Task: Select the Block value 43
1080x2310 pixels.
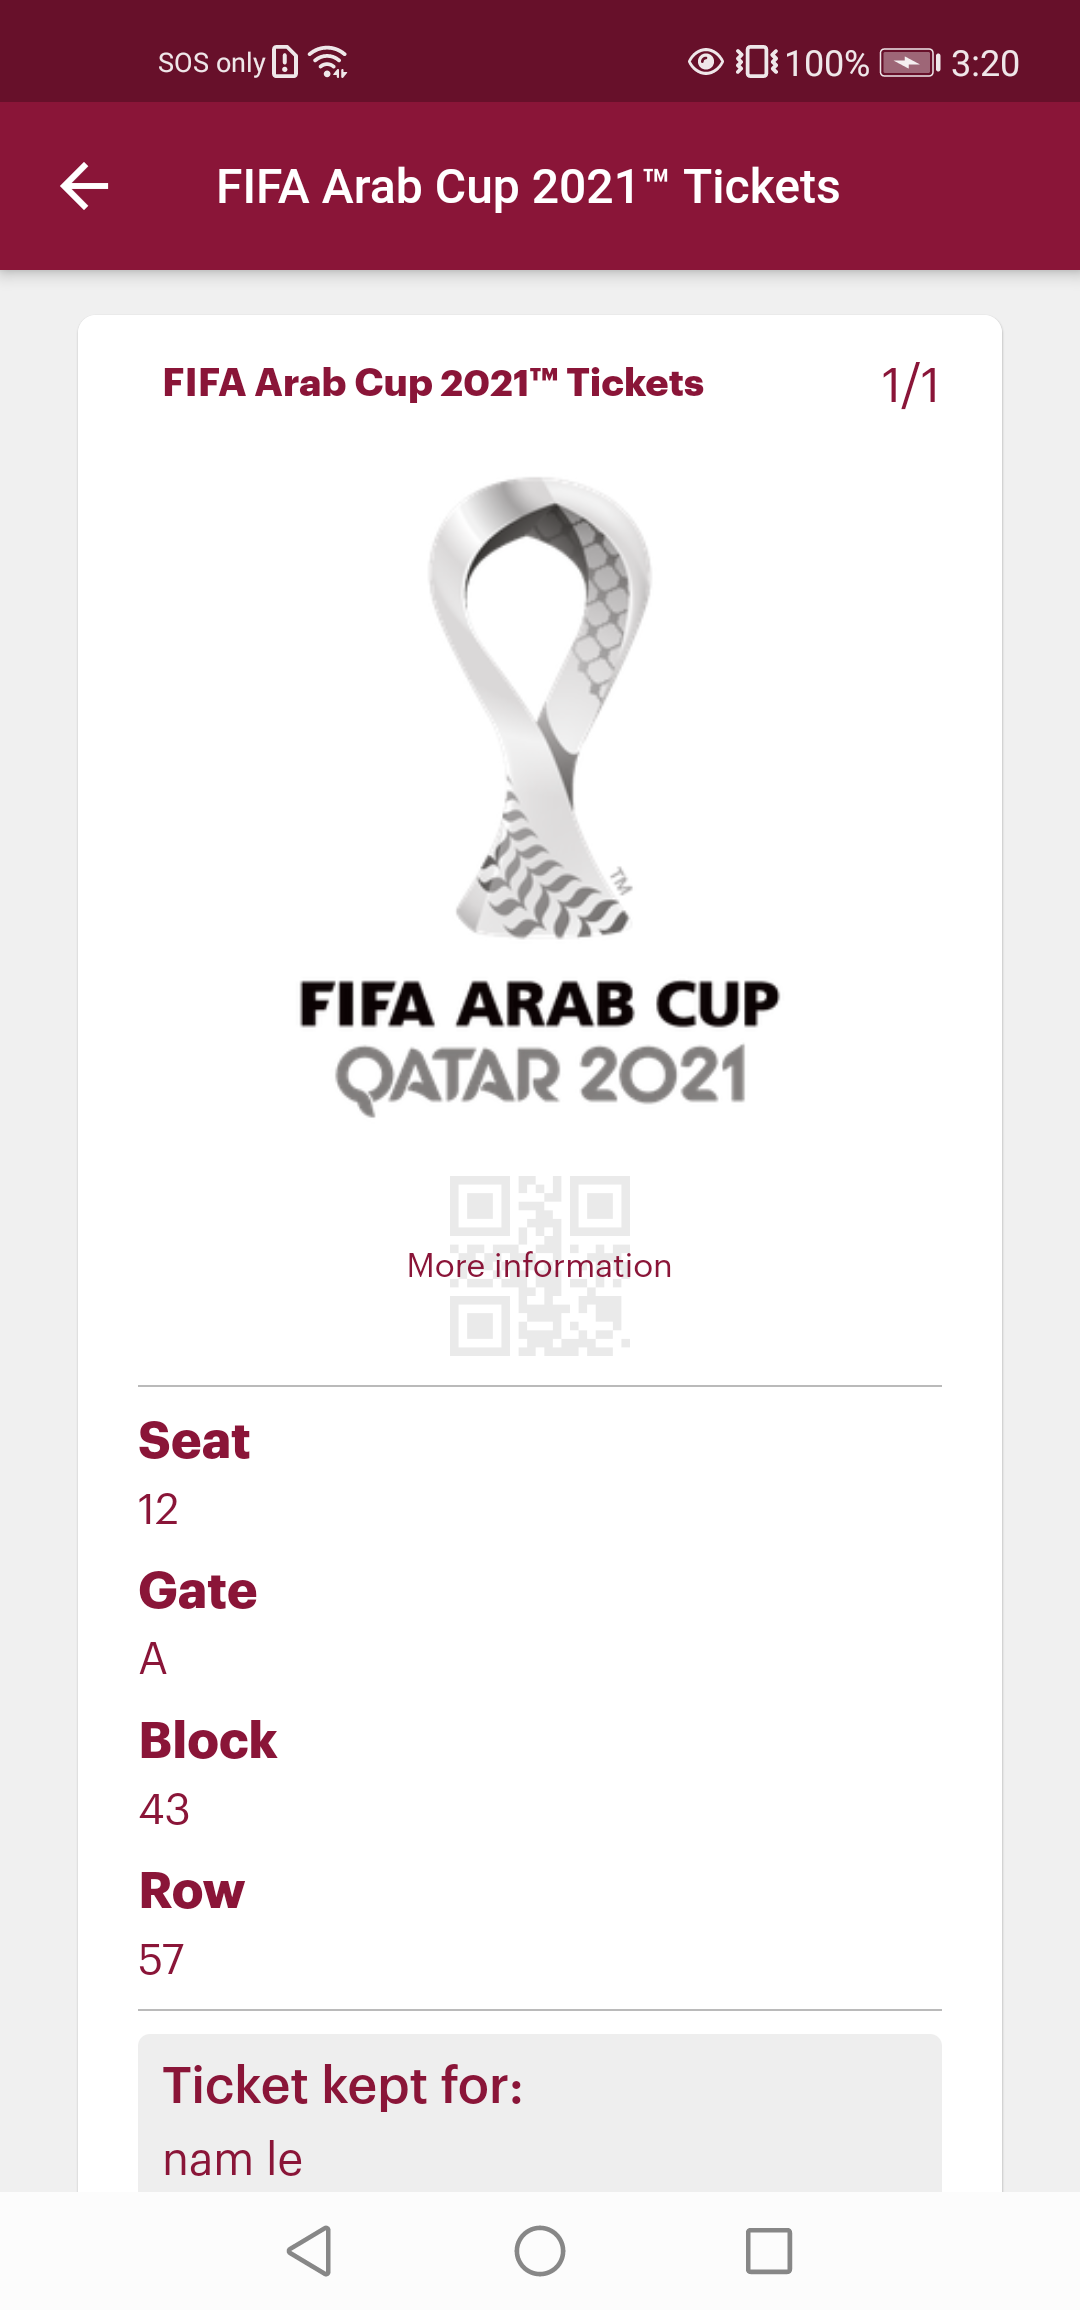Action: tap(164, 1809)
